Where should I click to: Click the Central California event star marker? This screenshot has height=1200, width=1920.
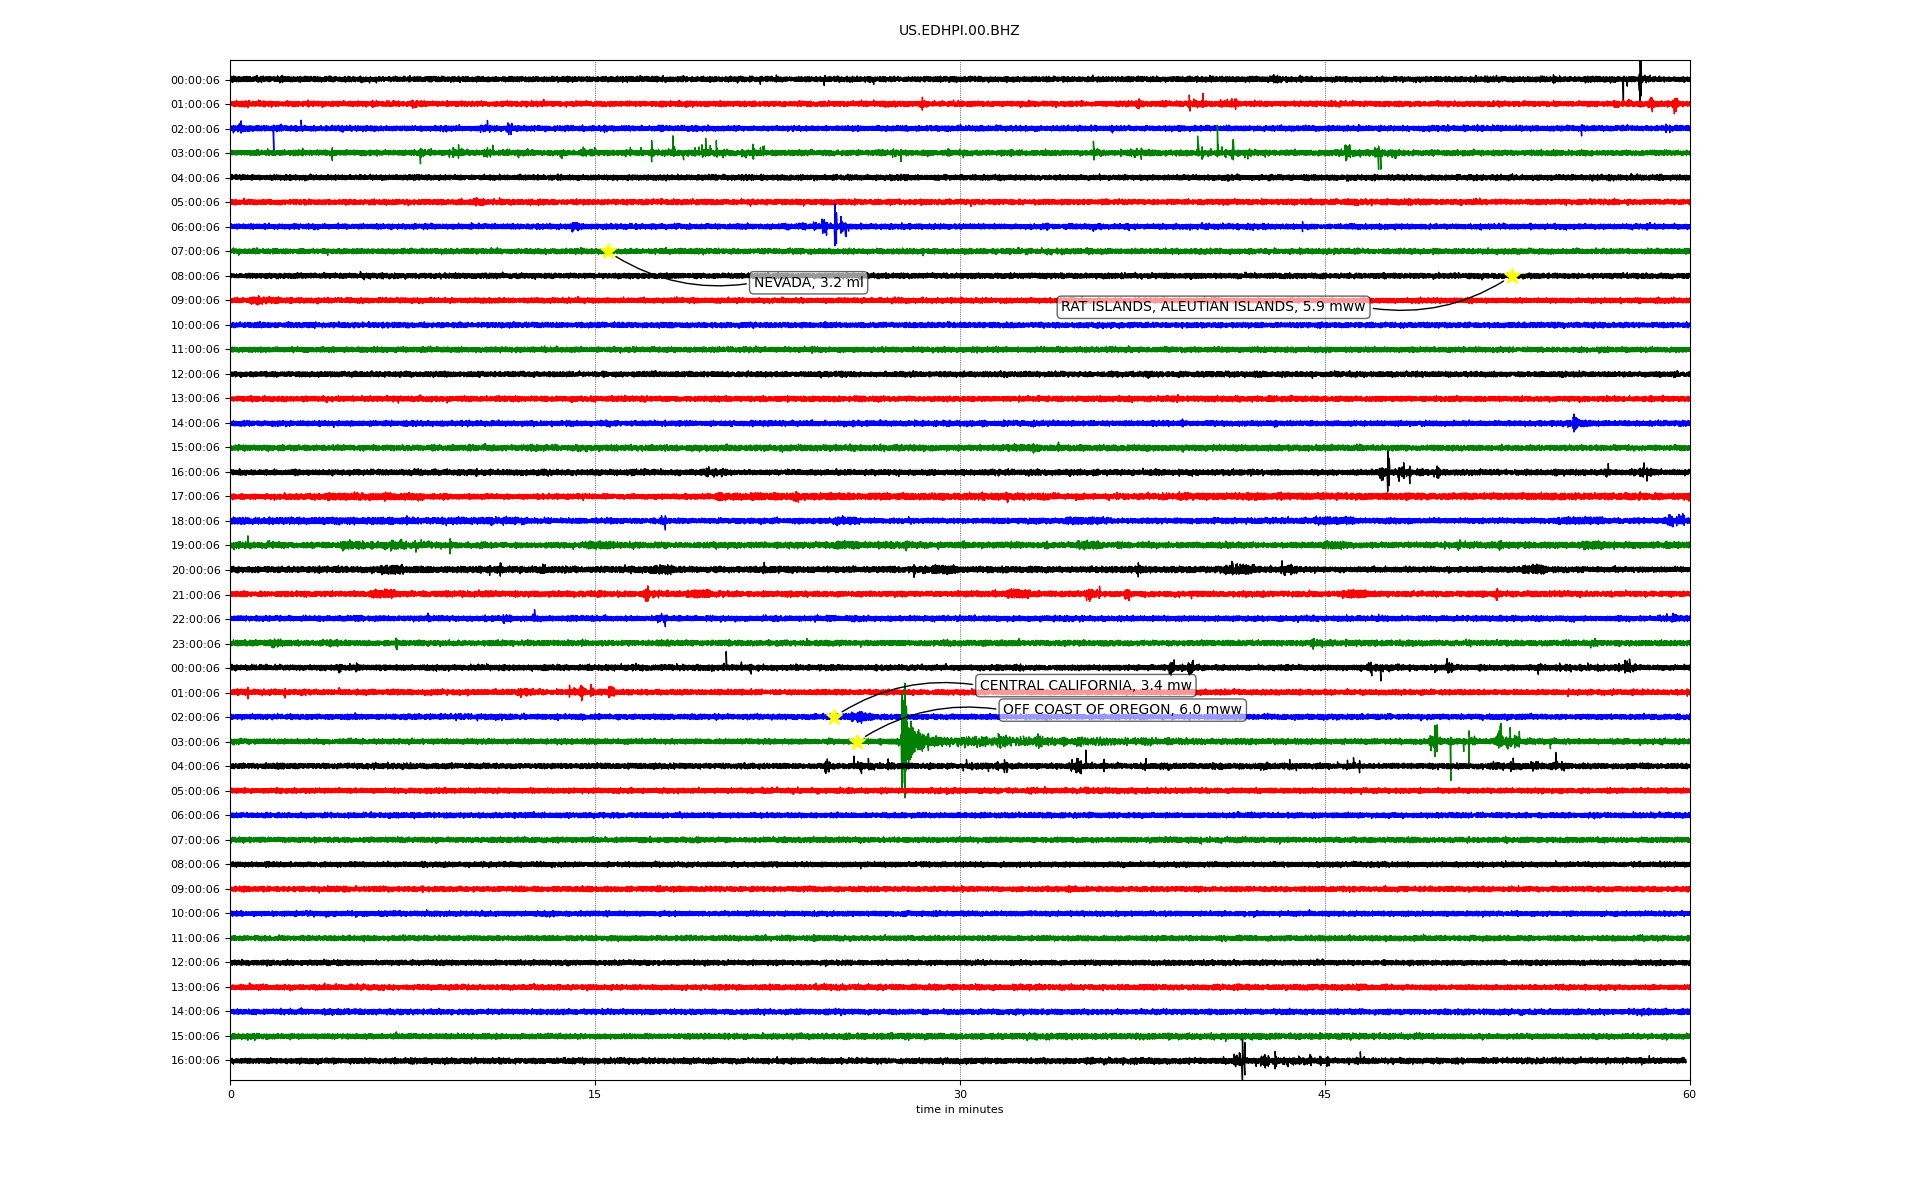[x=834, y=717]
